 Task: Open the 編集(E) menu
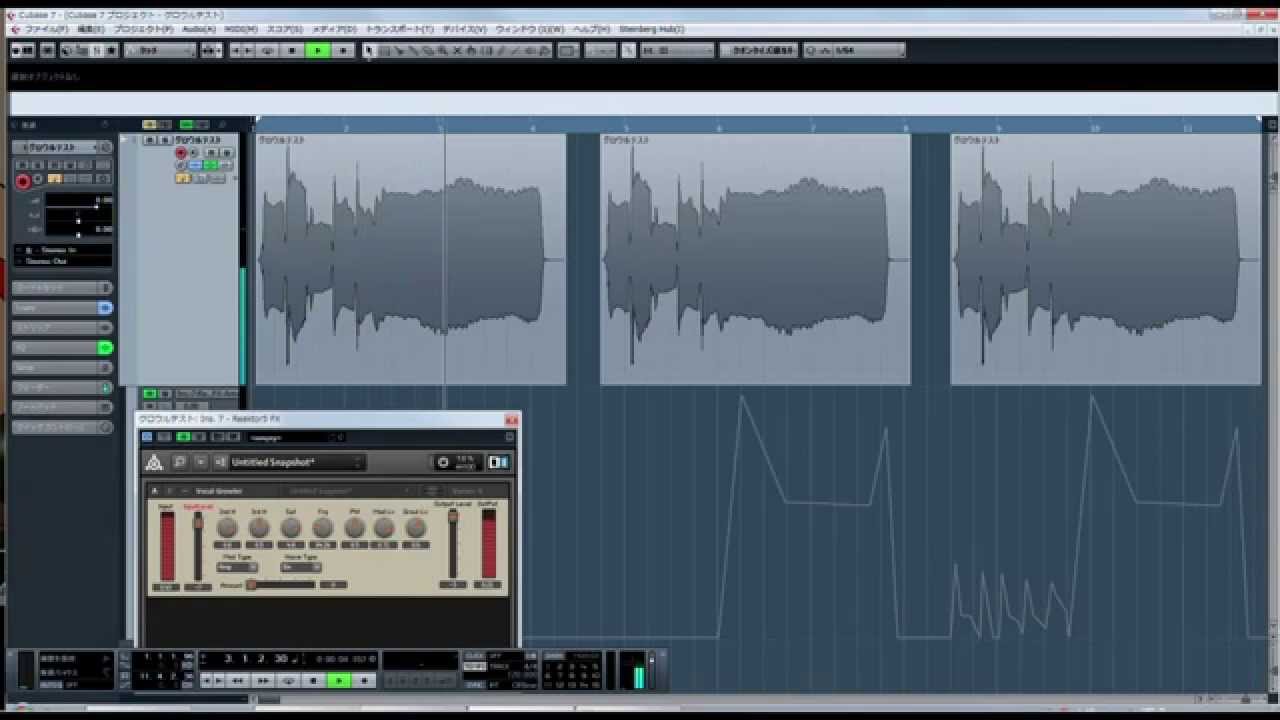[x=89, y=29]
